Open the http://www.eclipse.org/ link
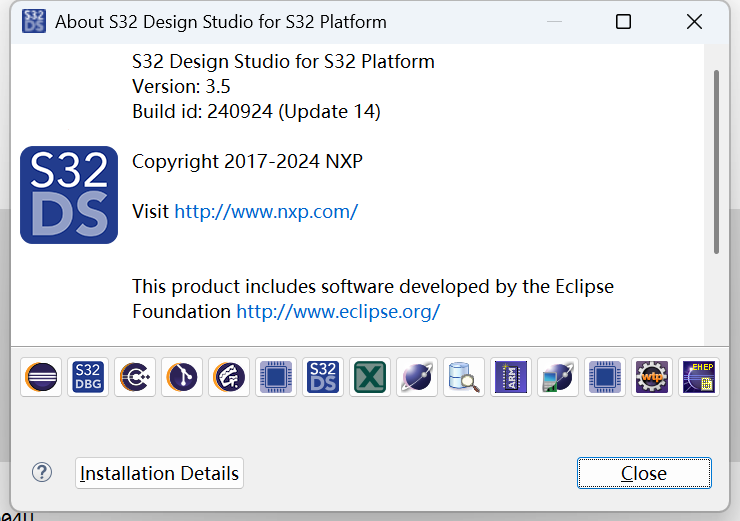Screen dimensions: 740x521 click(338, 311)
